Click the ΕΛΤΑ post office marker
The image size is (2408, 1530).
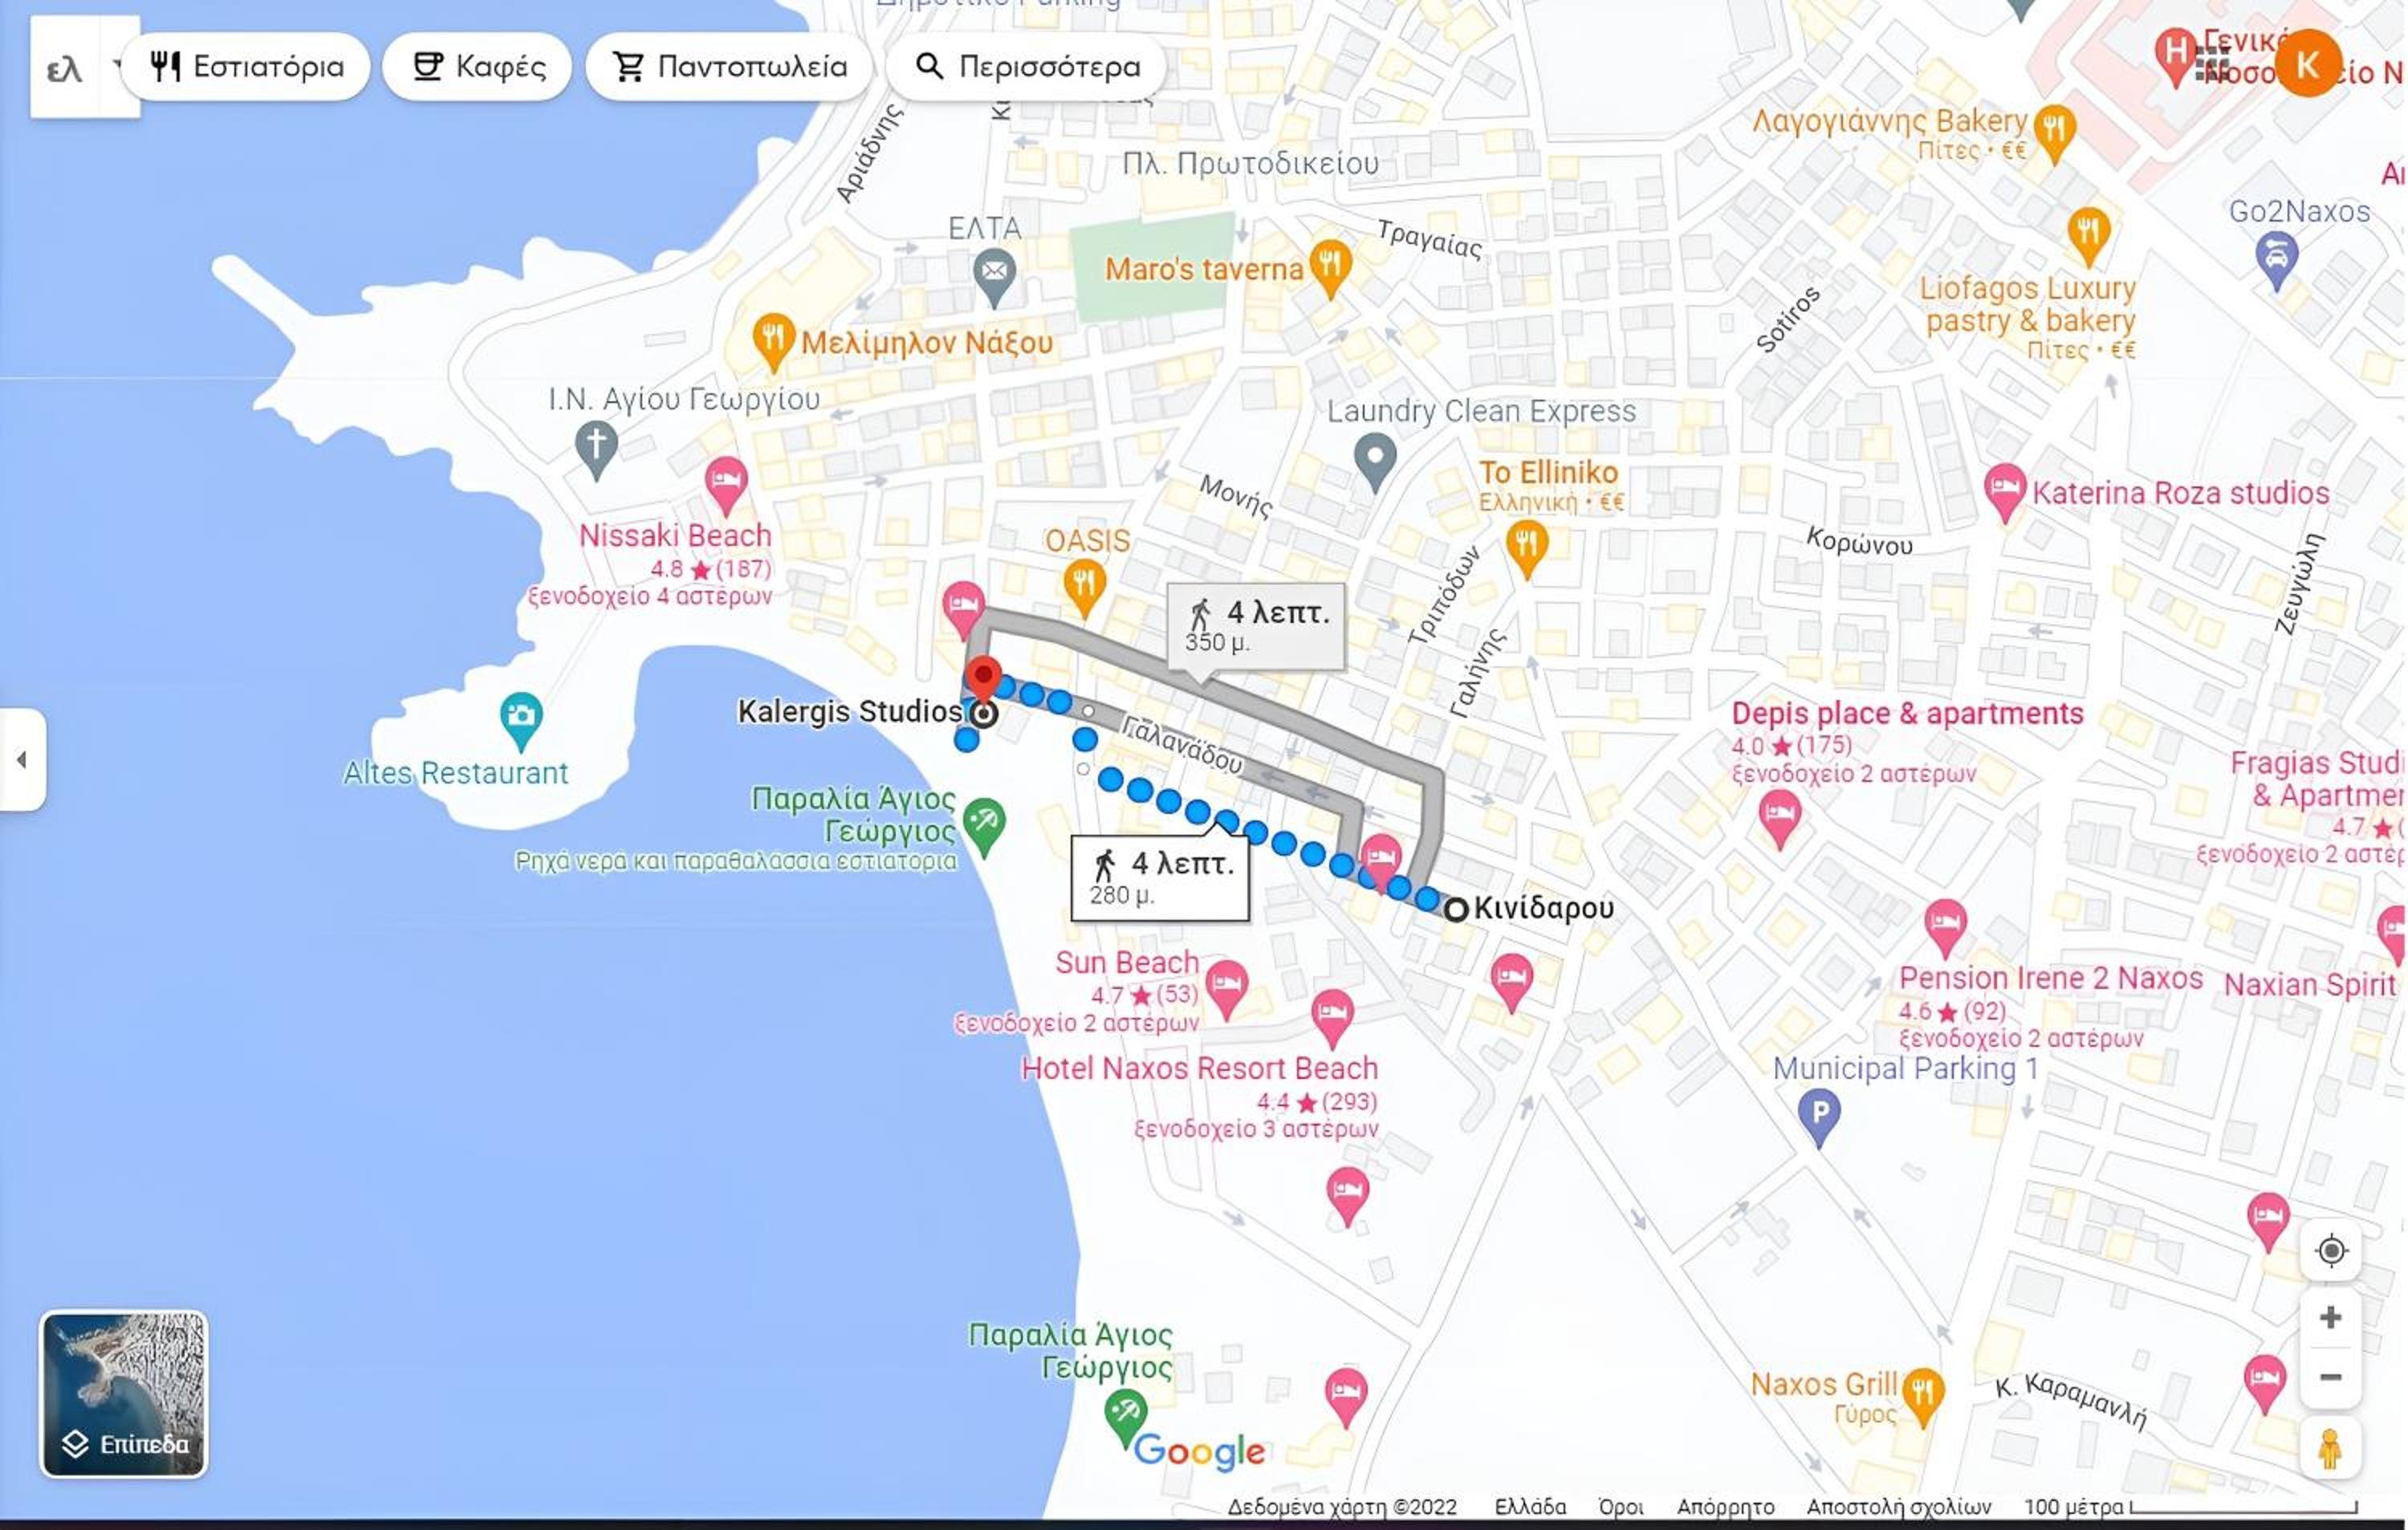coord(994,277)
